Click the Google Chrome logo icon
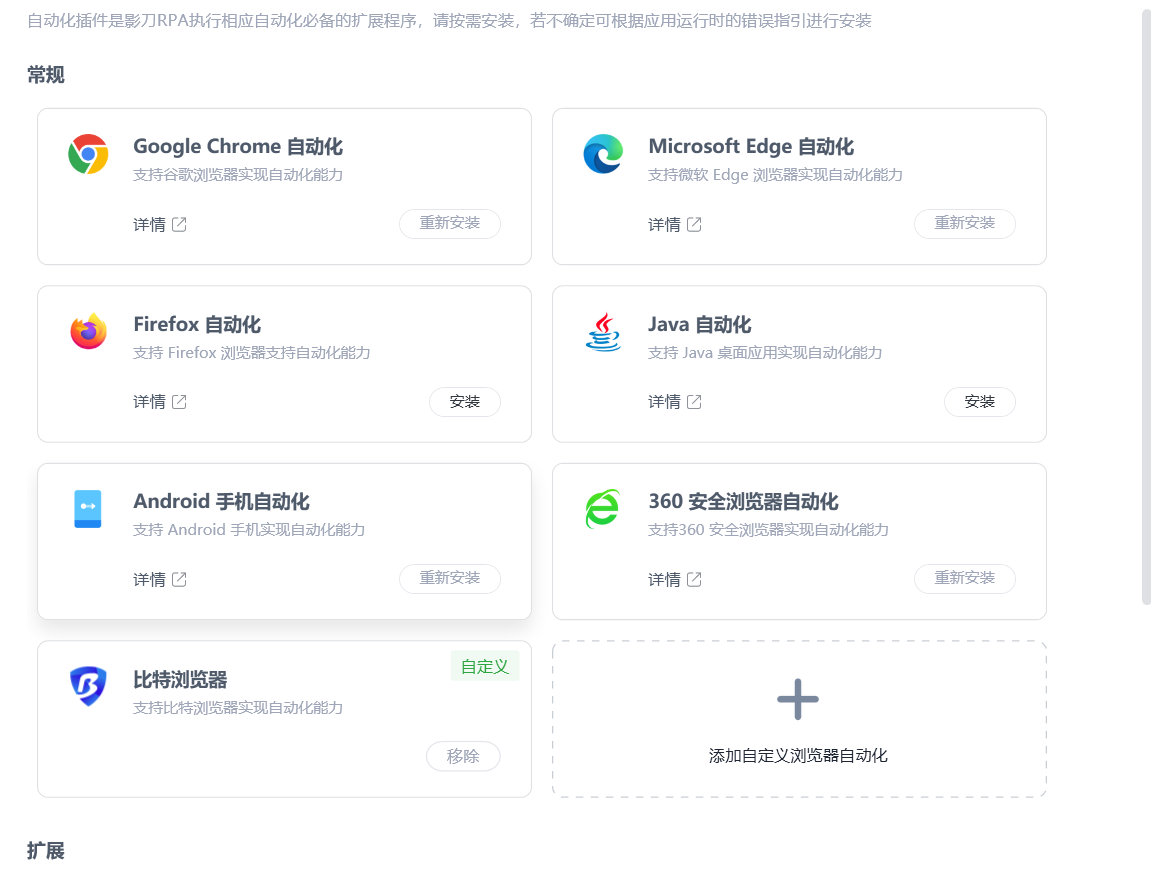The height and width of the screenshot is (876, 1151). [88, 154]
